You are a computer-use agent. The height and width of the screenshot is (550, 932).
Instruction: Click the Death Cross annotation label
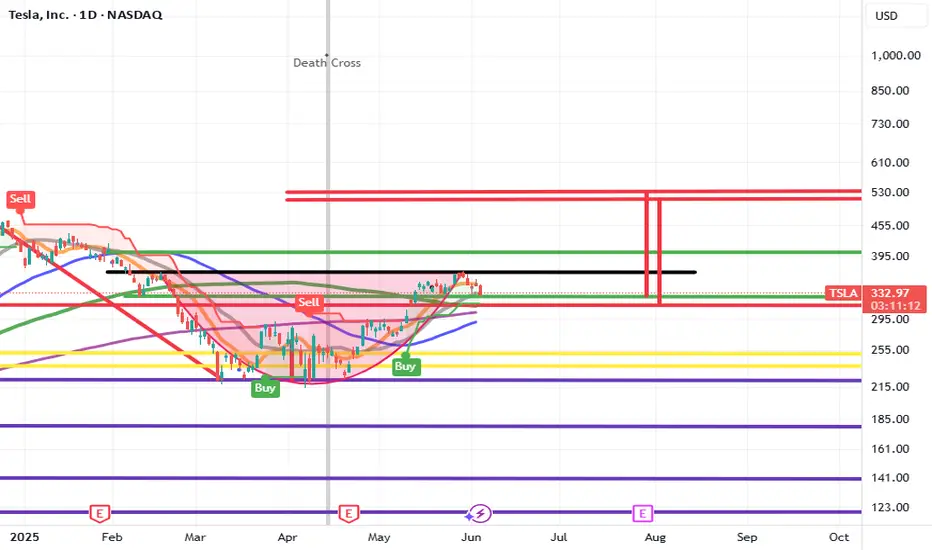327,62
